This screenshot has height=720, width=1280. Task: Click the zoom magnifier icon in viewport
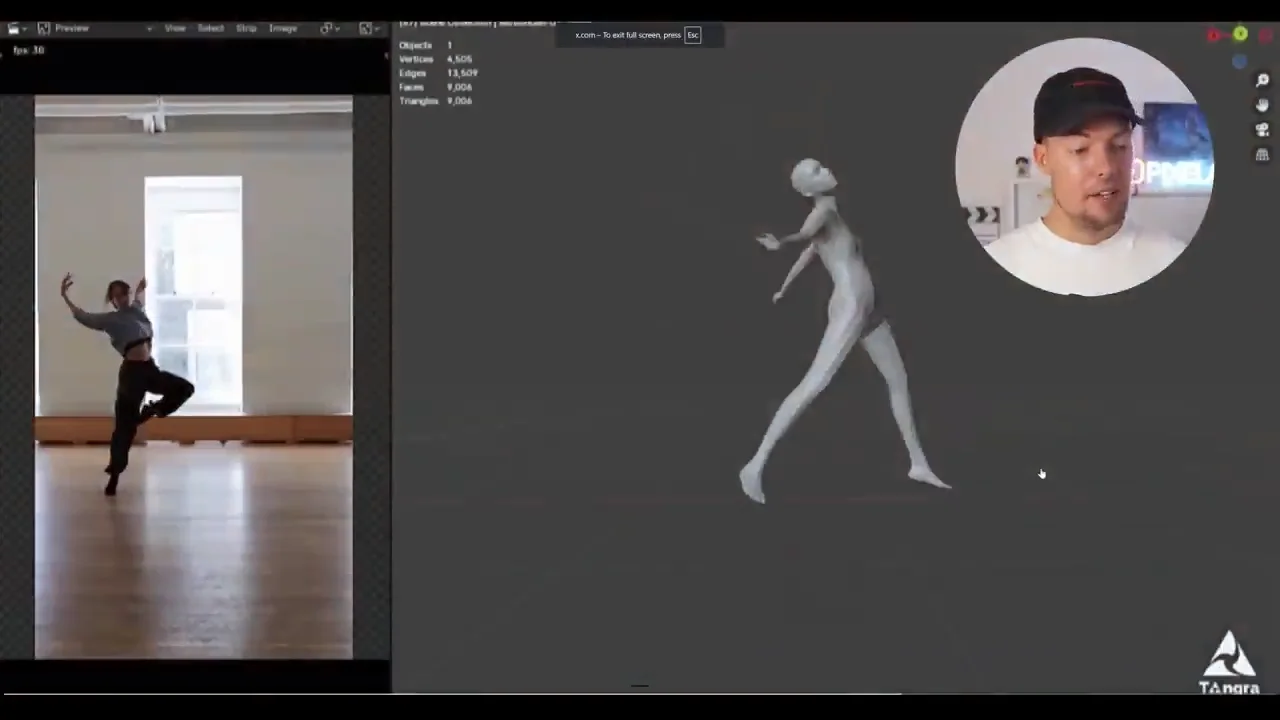(1262, 80)
